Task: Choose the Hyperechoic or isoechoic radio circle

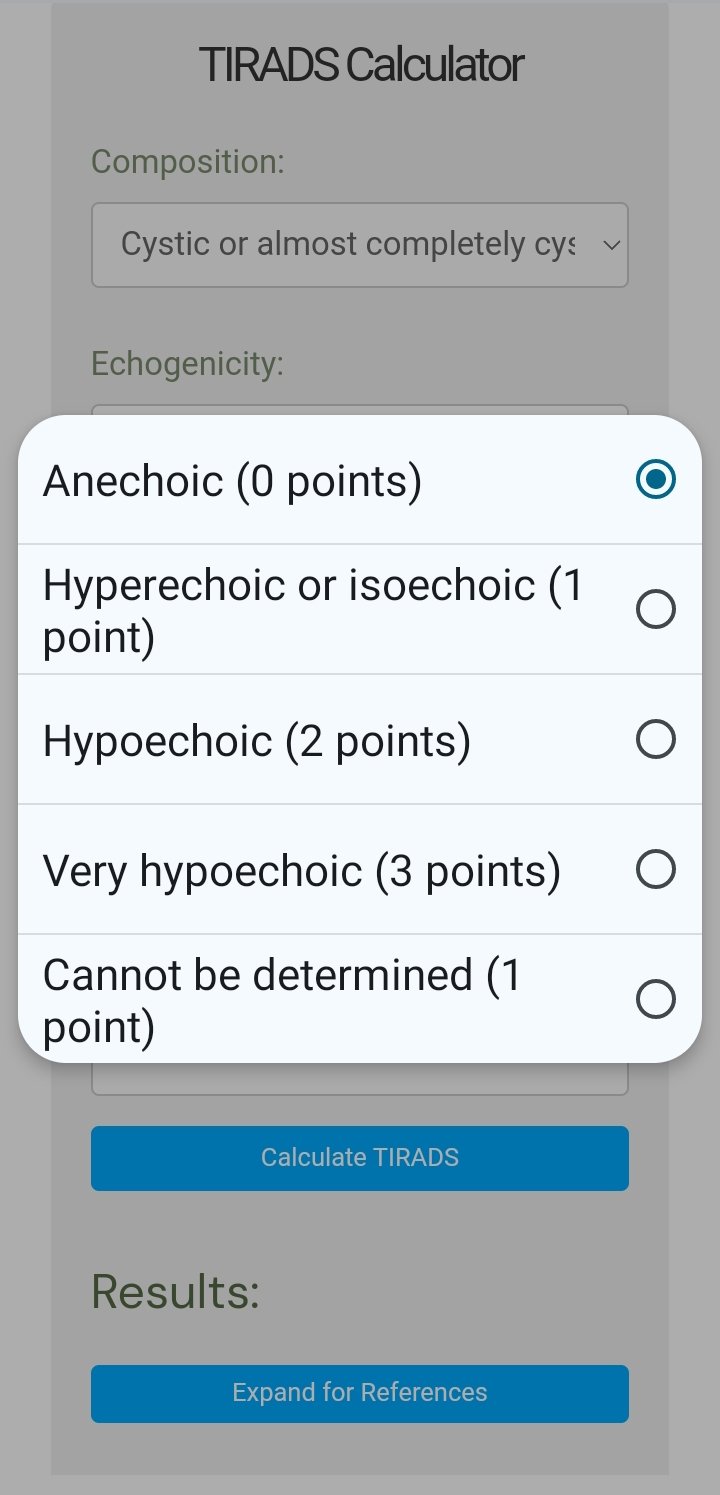Action: click(656, 609)
